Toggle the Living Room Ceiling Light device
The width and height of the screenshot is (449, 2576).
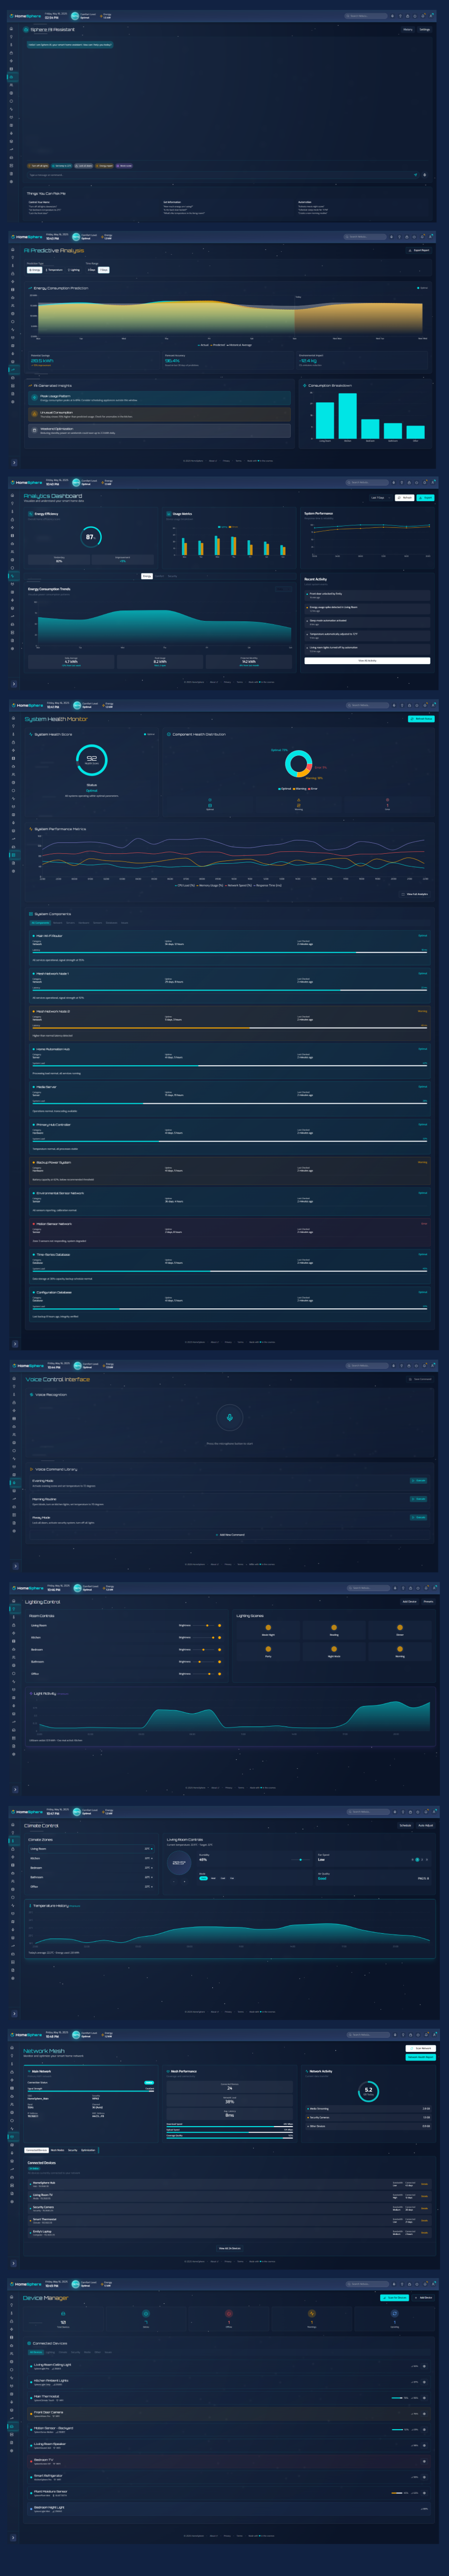pyautogui.click(x=424, y=2367)
